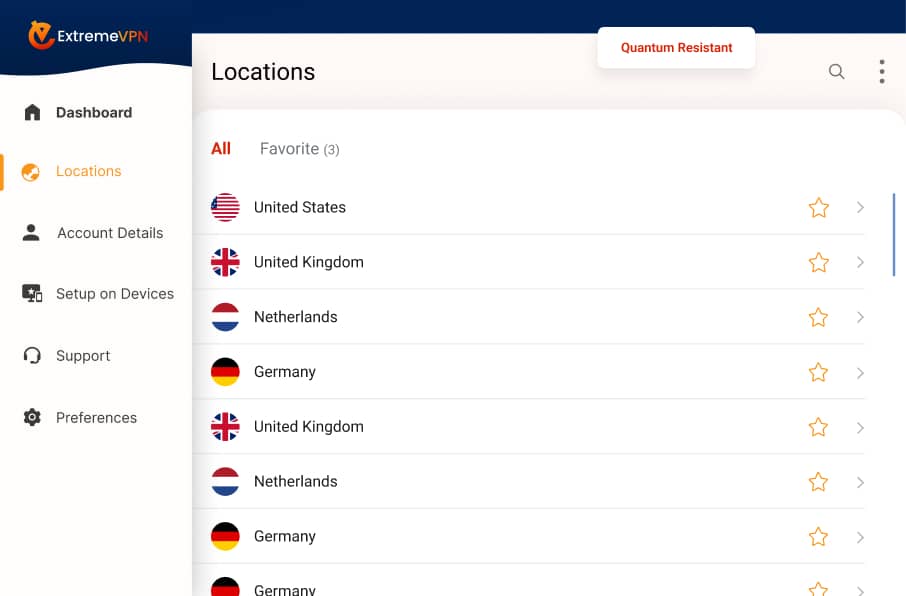Expand second United Kingdom row chevron

860,428
